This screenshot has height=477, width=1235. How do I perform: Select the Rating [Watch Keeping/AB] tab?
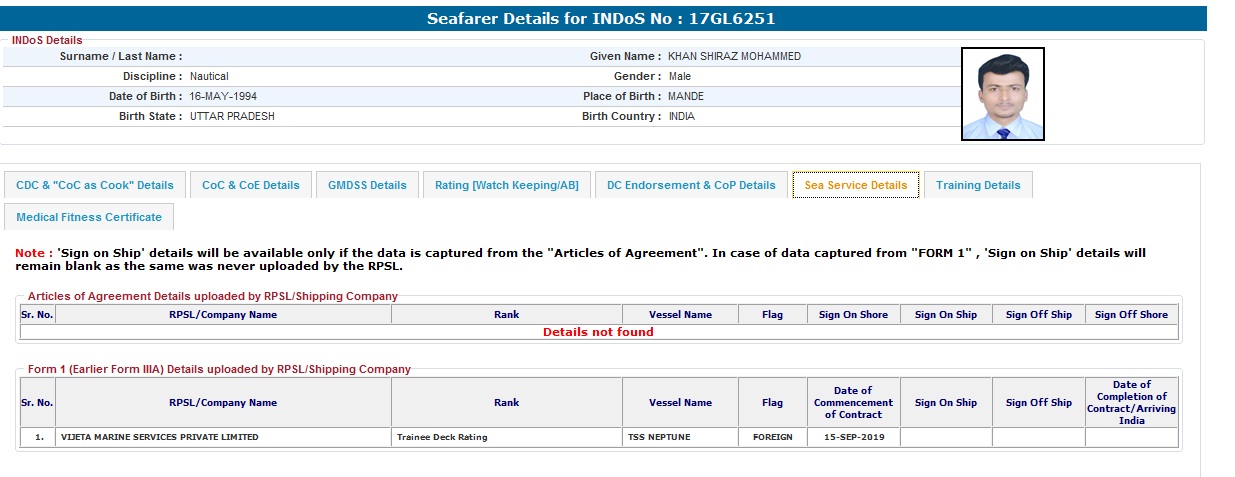point(506,185)
